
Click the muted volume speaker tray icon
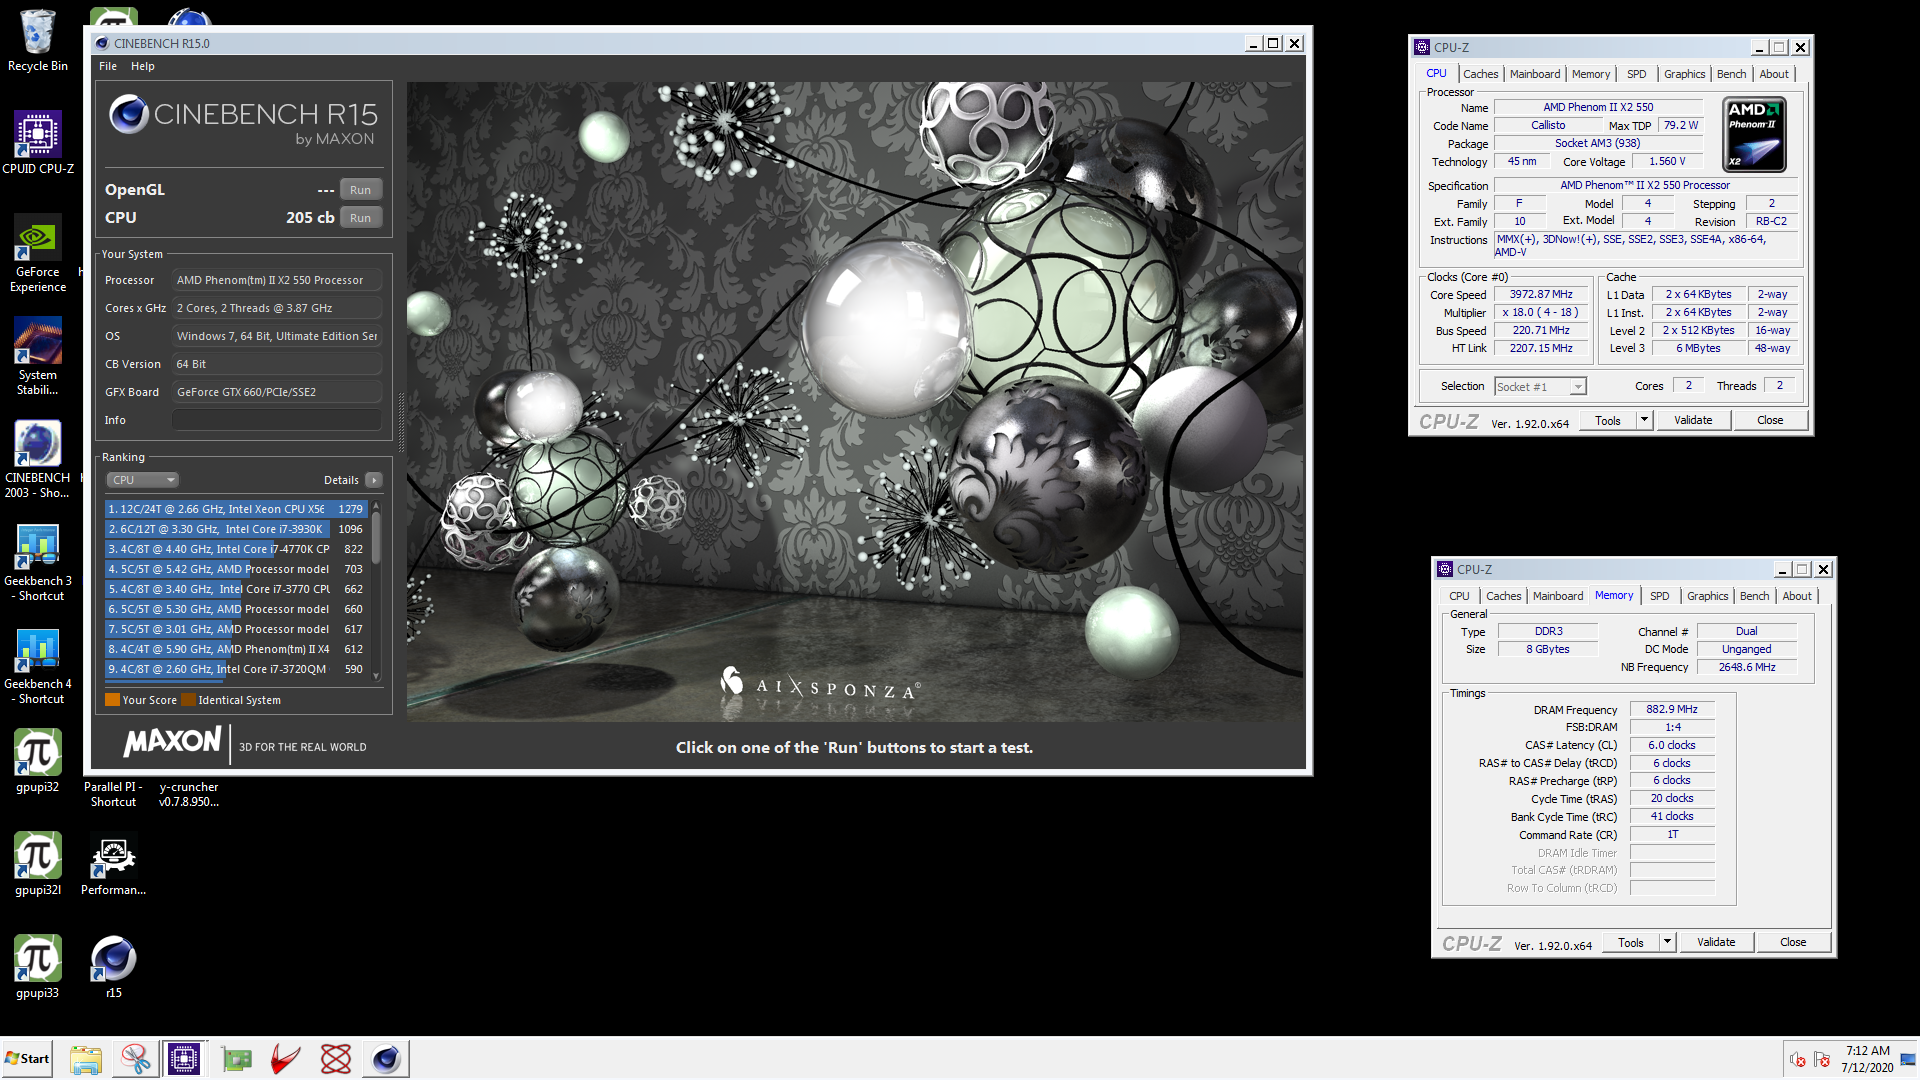tap(1797, 1059)
